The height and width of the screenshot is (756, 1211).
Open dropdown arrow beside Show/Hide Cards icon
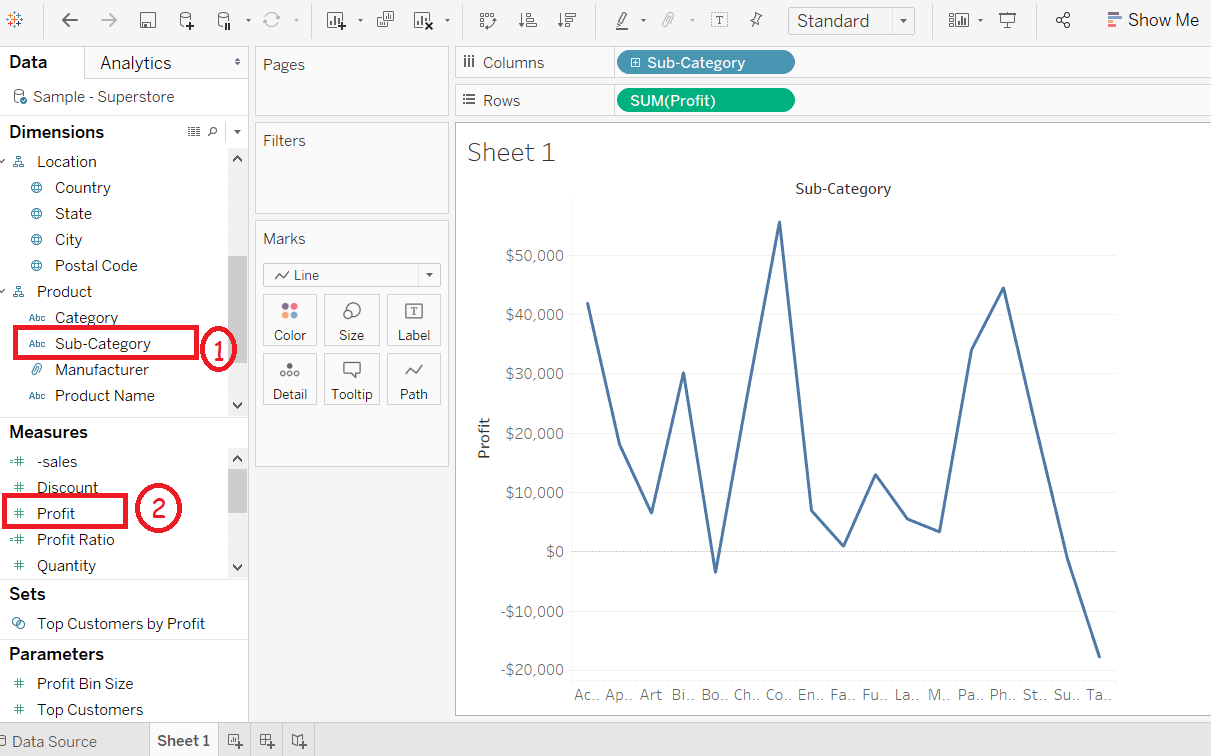pyautogui.click(x=981, y=21)
